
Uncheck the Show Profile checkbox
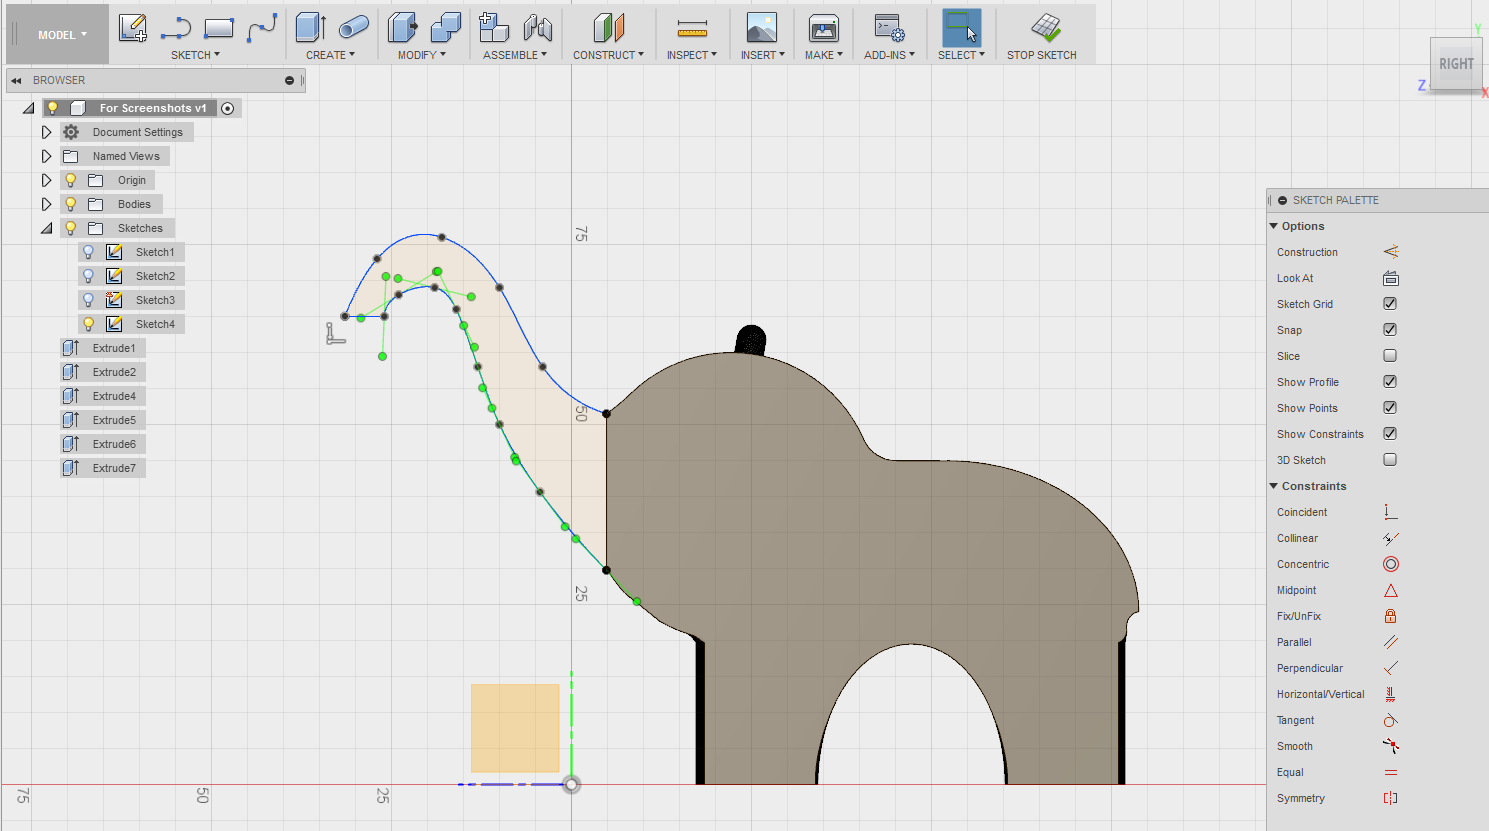[x=1390, y=382]
